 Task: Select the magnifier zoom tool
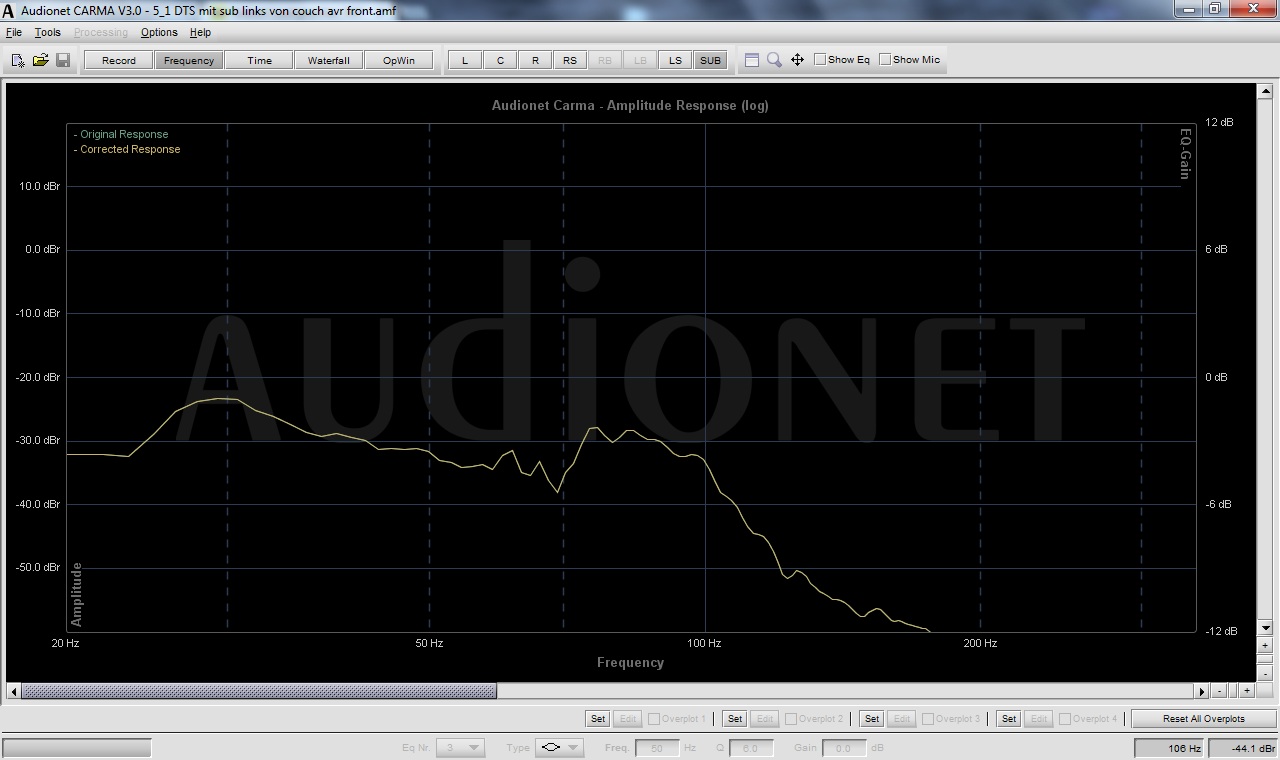774,60
